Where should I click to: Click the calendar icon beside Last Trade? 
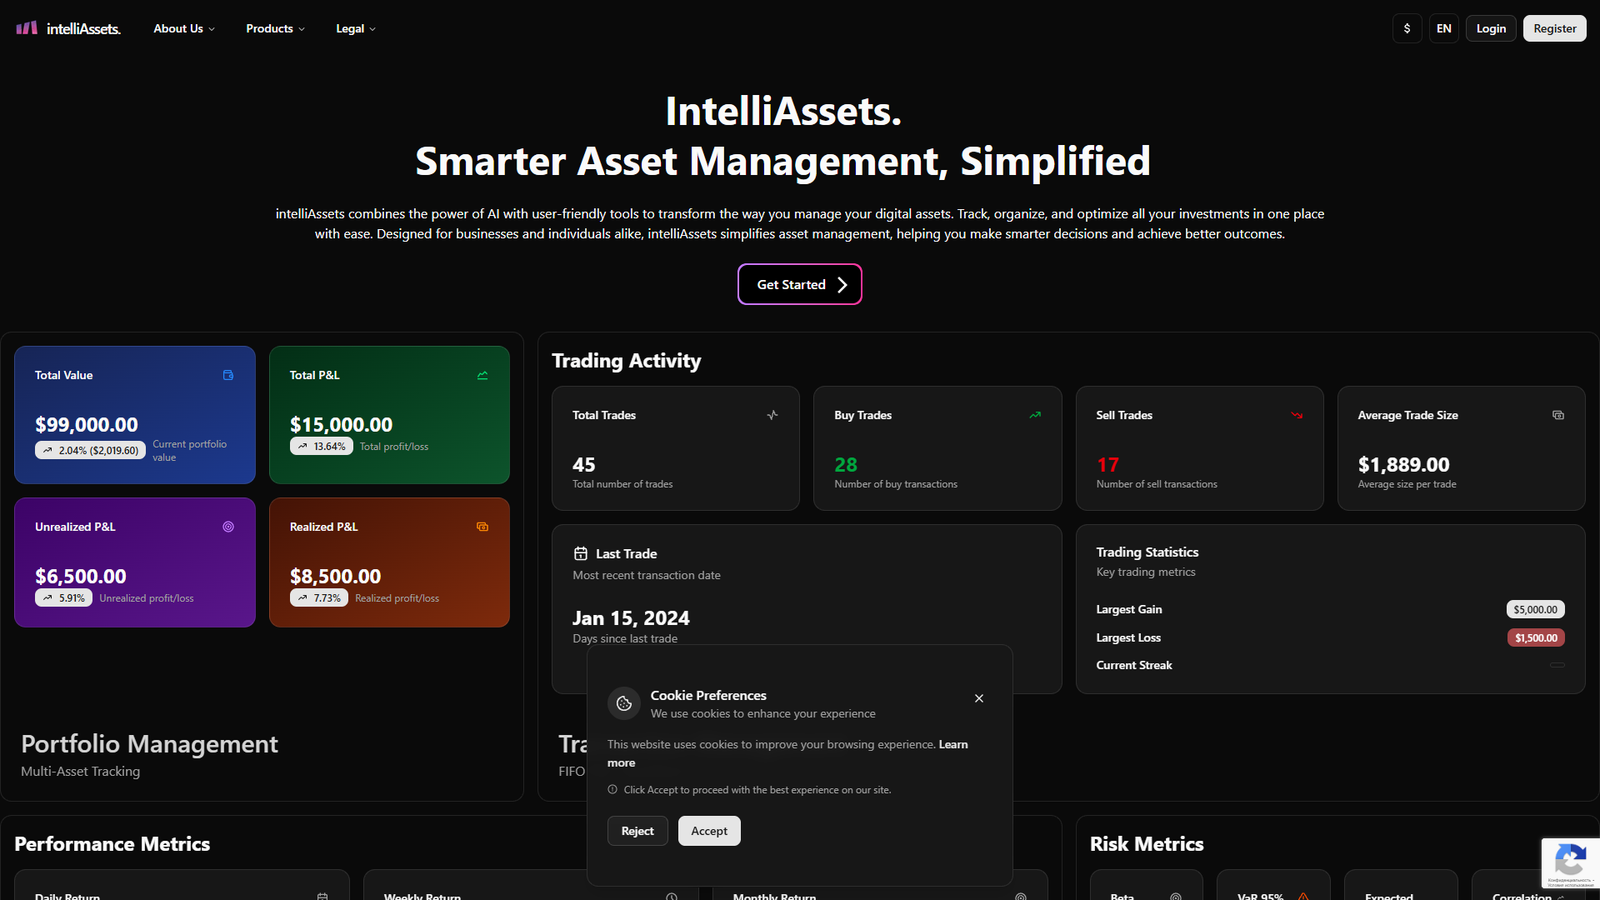[581, 553]
